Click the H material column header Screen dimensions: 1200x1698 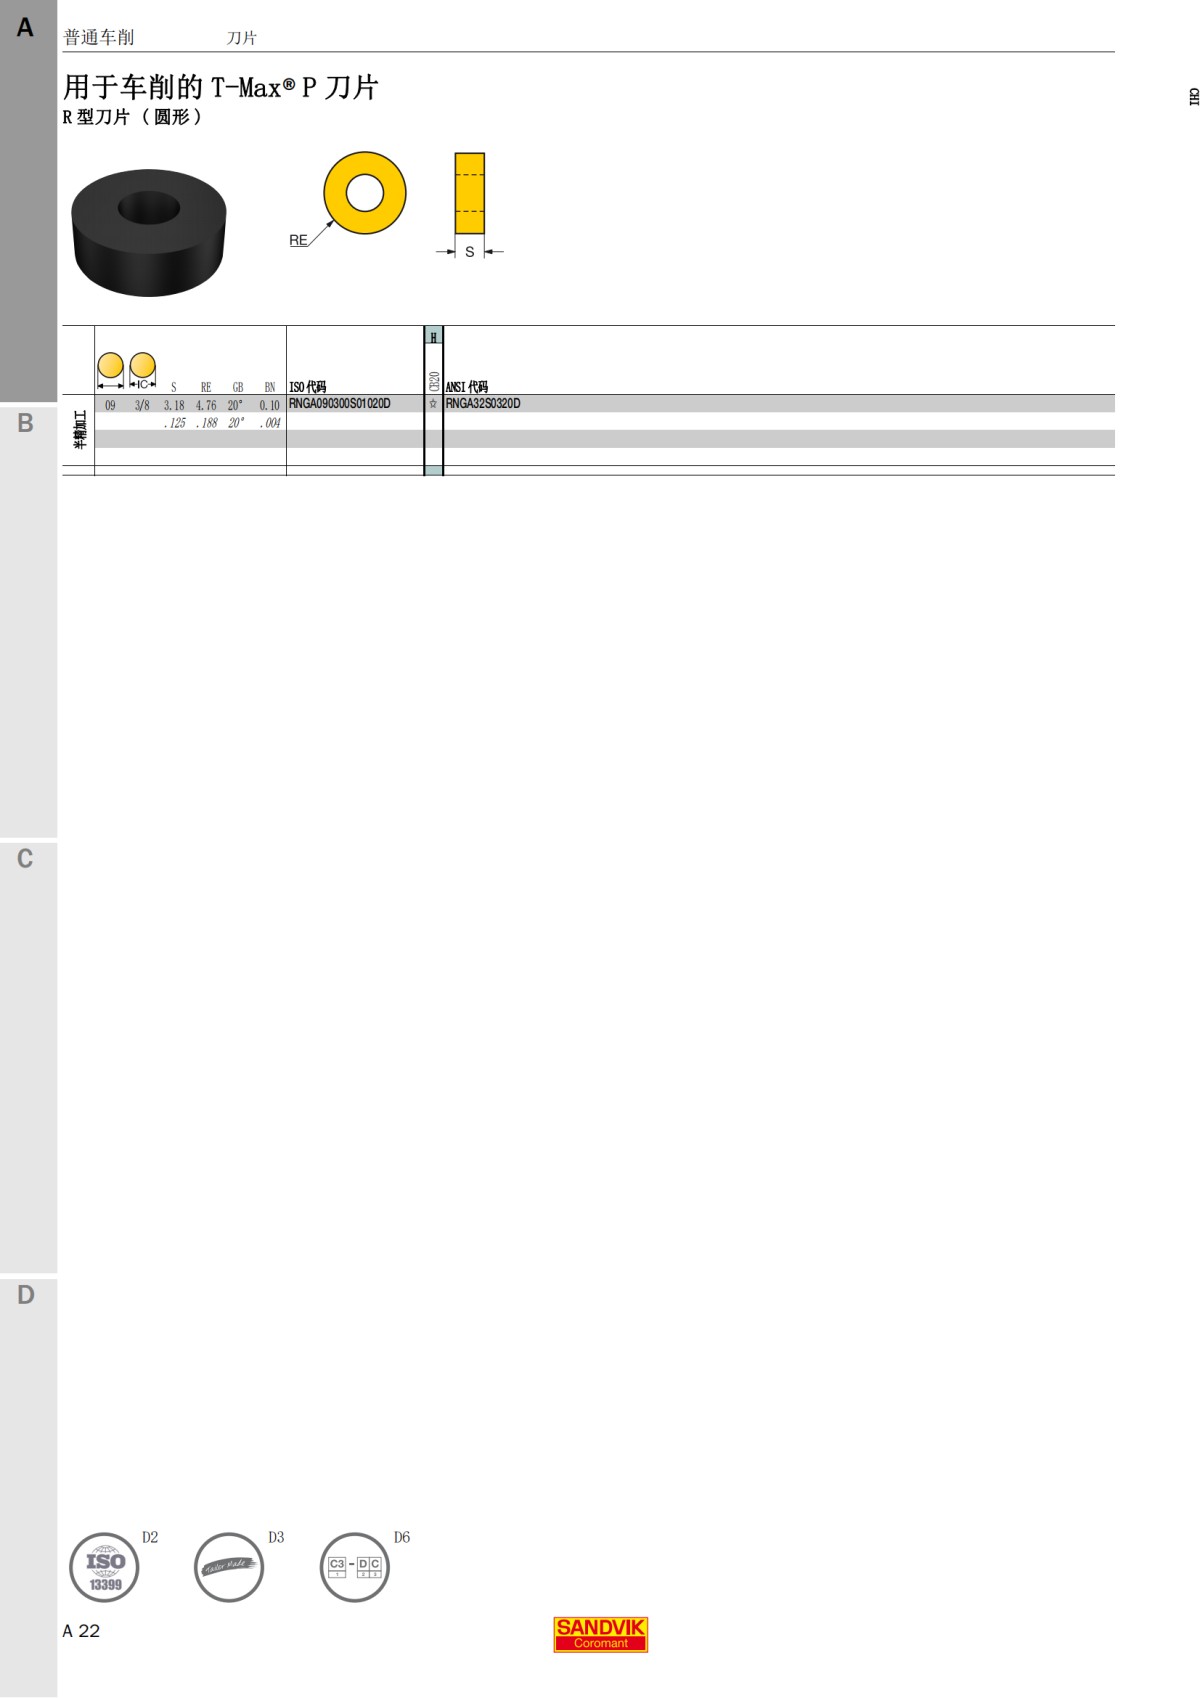[433, 336]
